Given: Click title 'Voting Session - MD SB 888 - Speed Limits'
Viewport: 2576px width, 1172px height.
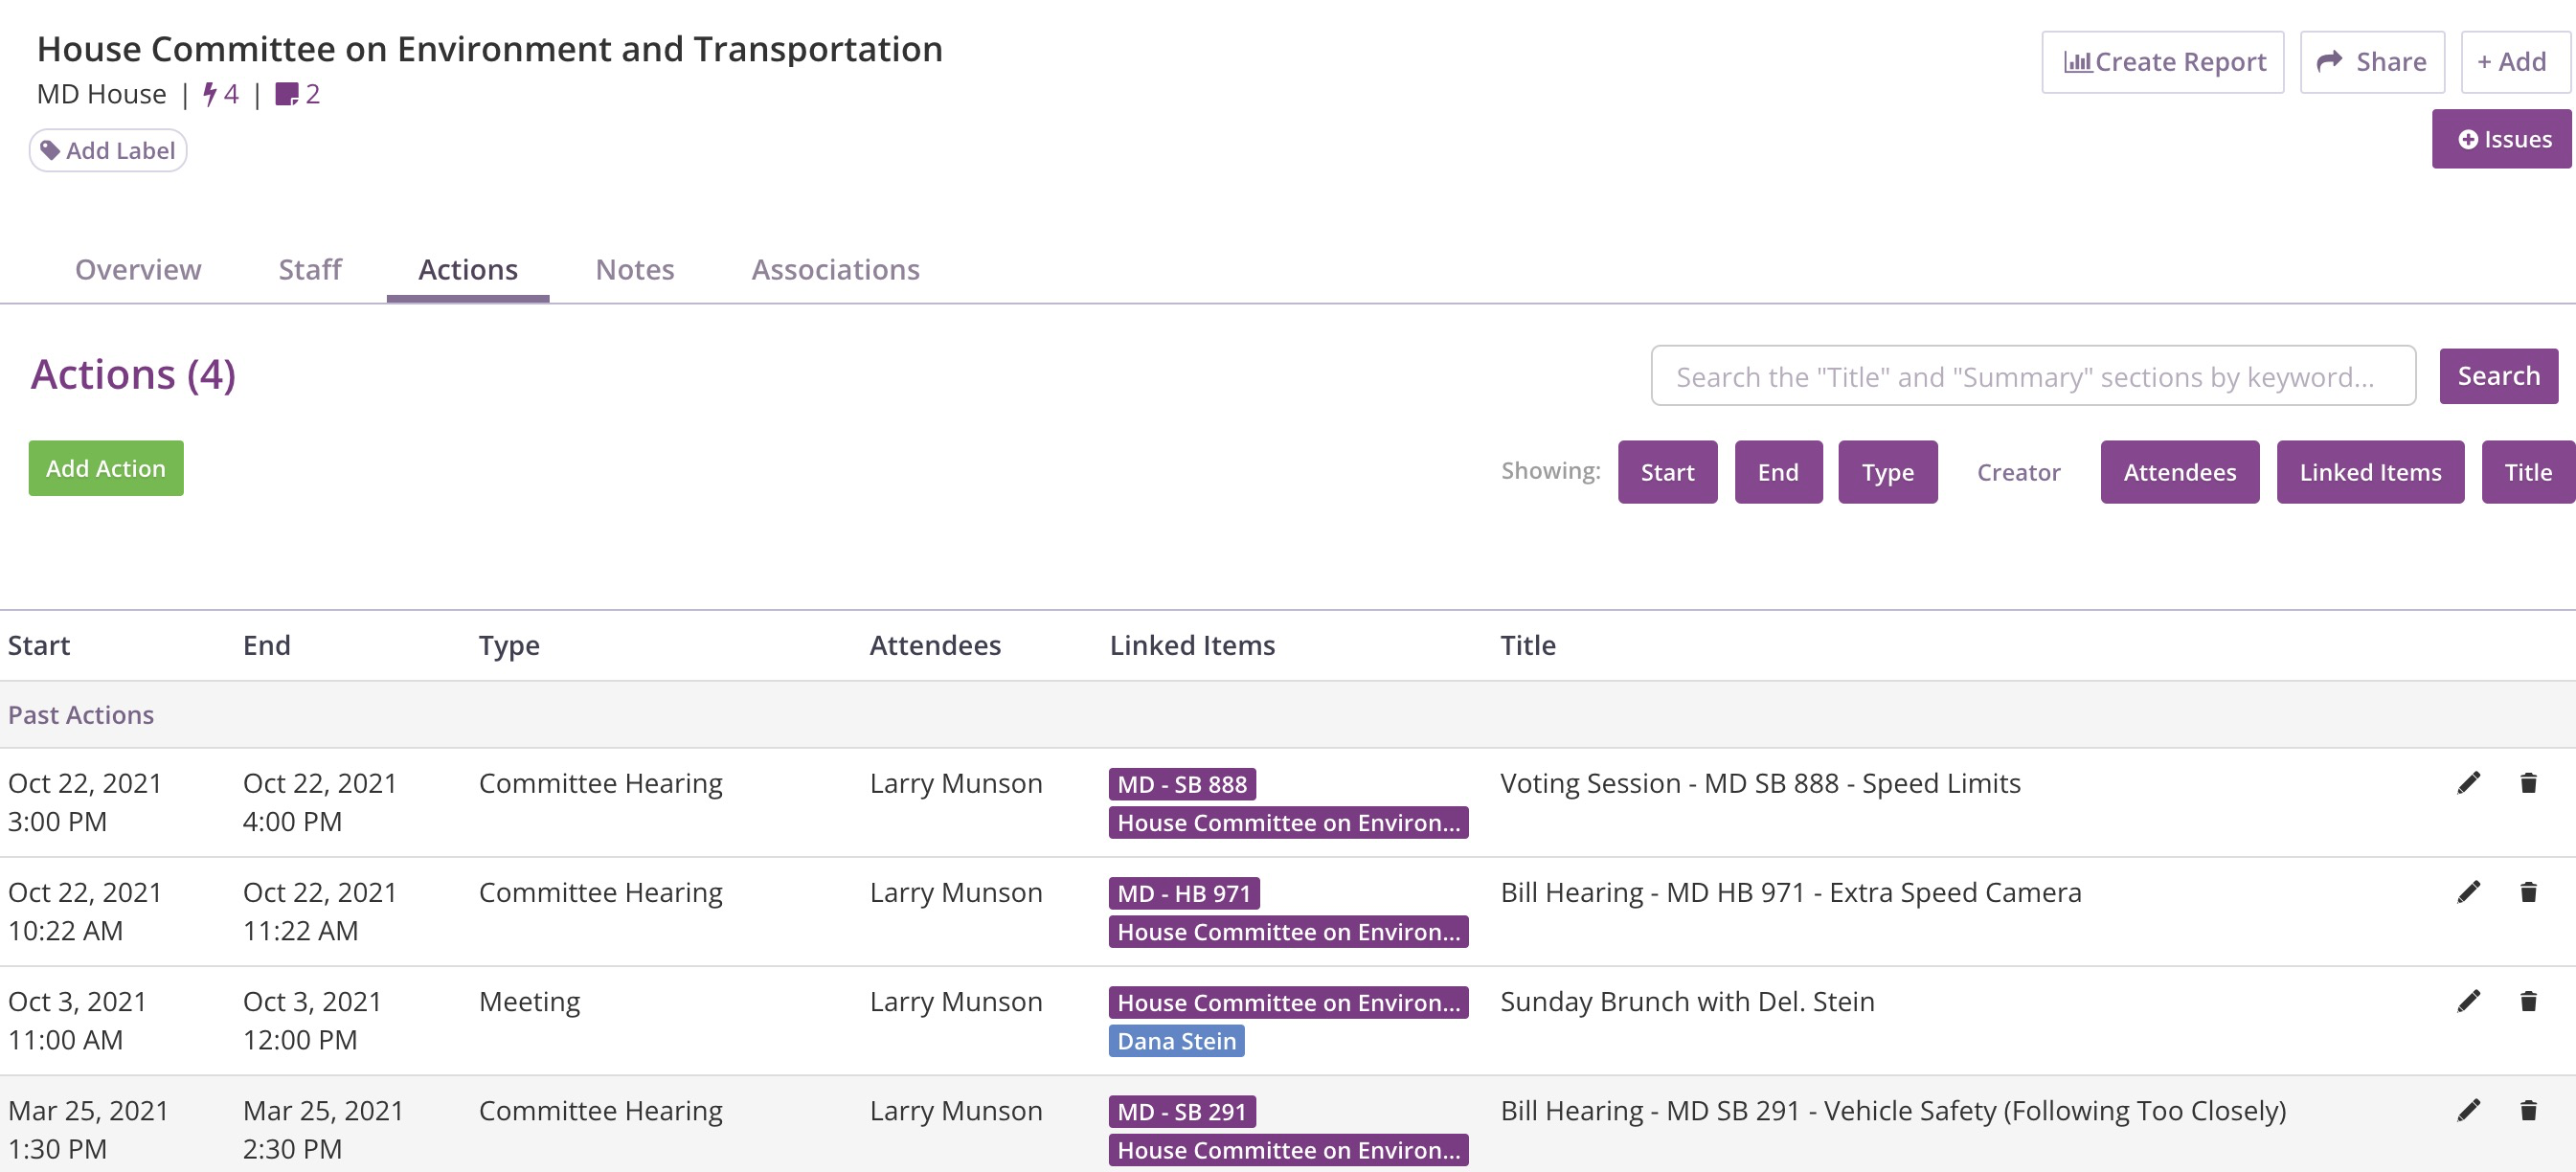Looking at the screenshot, I should coord(1760,783).
